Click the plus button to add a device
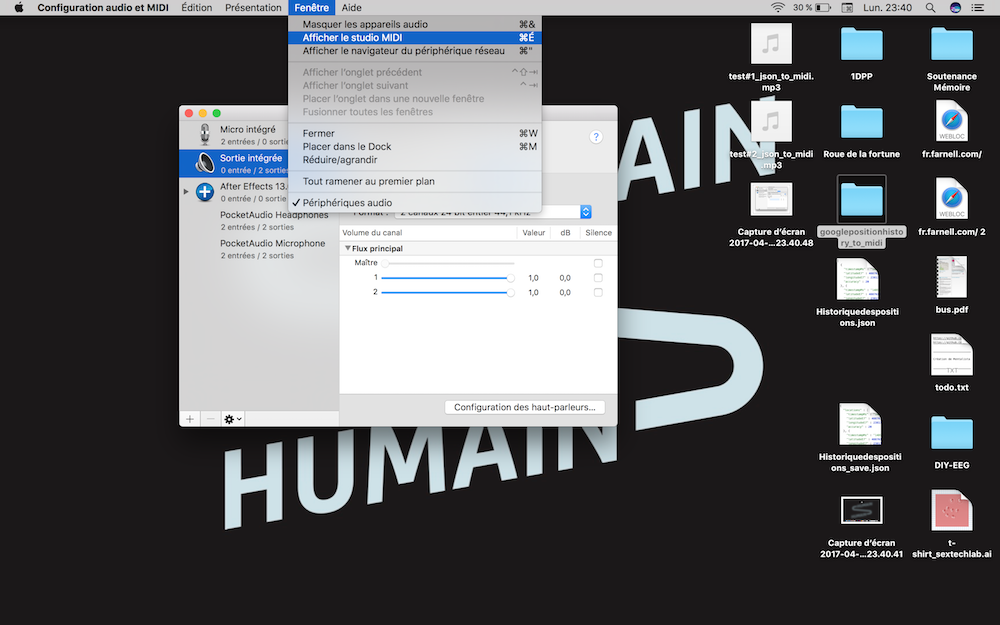This screenshot has height=625, width=1000. pos(190,418)
